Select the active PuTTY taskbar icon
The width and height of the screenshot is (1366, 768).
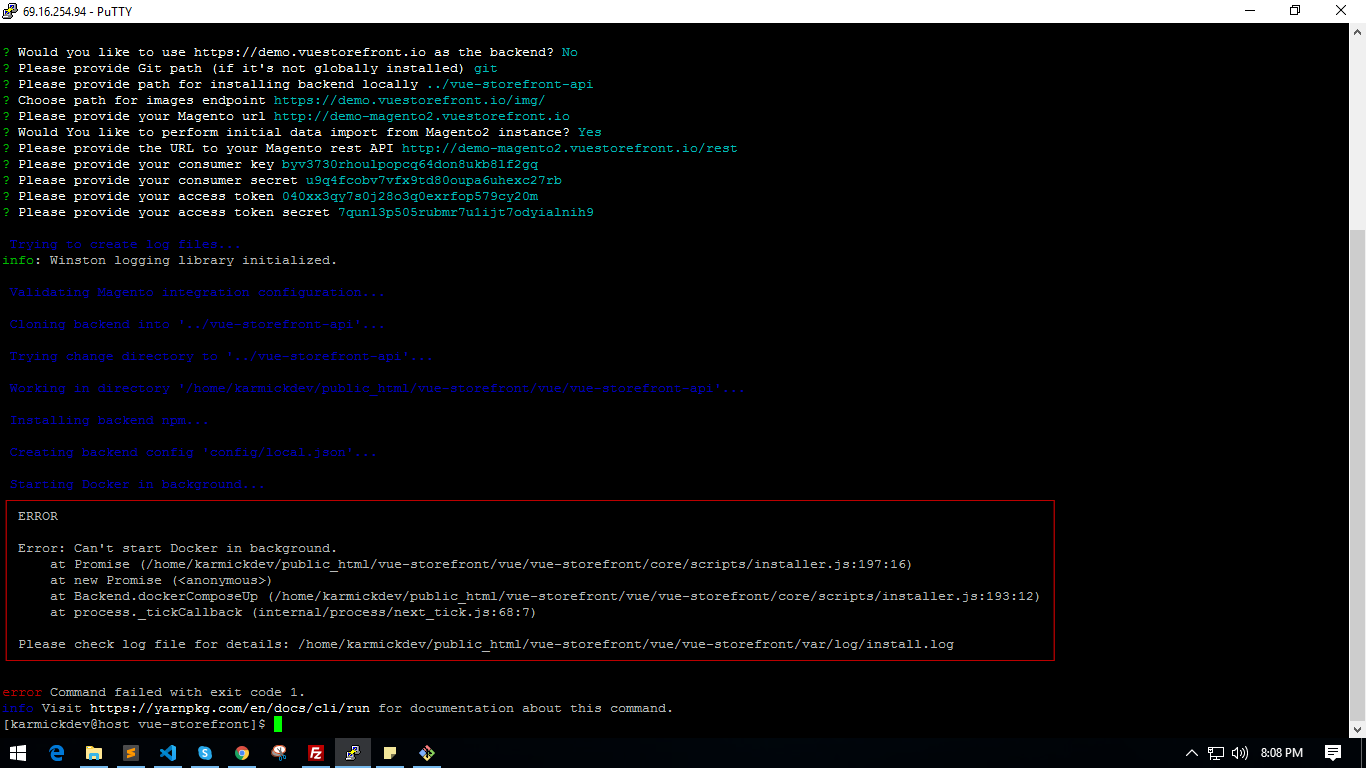click(x=353, y=752)
